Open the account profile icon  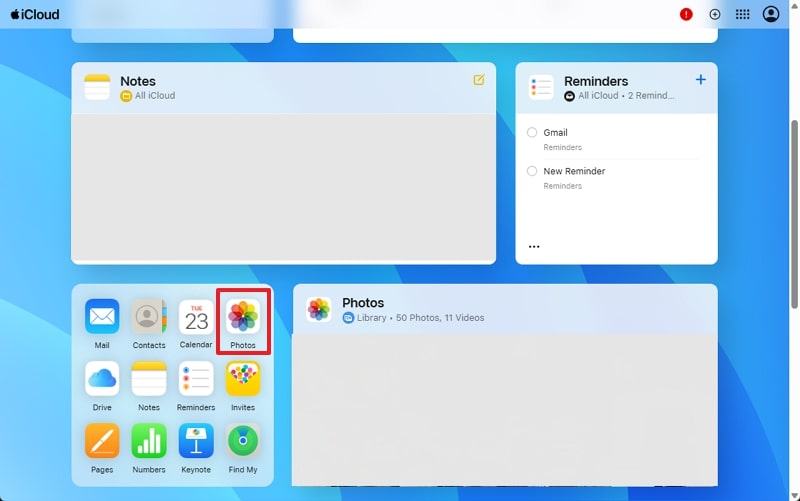tap(771, 14)
